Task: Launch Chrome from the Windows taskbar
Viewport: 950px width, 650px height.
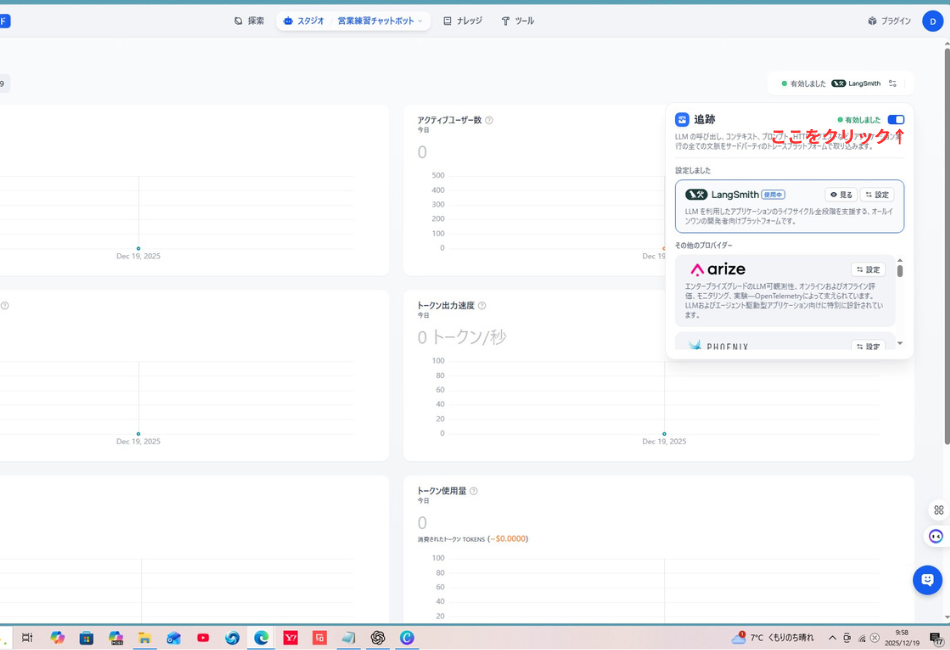Action: tap(261, 637)
